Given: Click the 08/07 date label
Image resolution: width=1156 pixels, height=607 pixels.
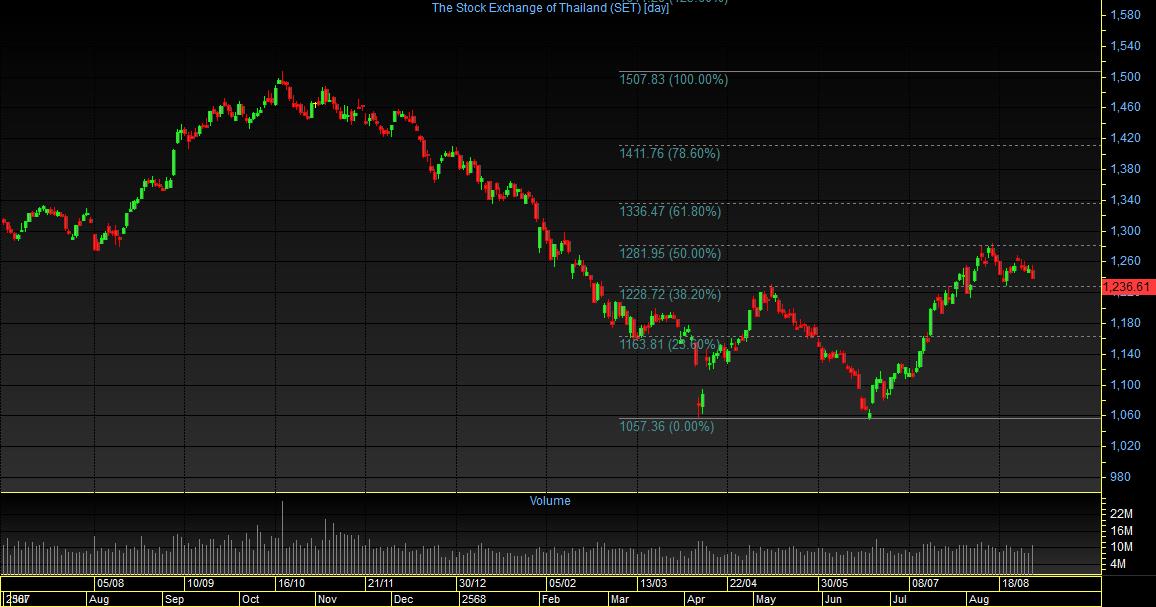Looking at the screenshot, I should point(925,583).
